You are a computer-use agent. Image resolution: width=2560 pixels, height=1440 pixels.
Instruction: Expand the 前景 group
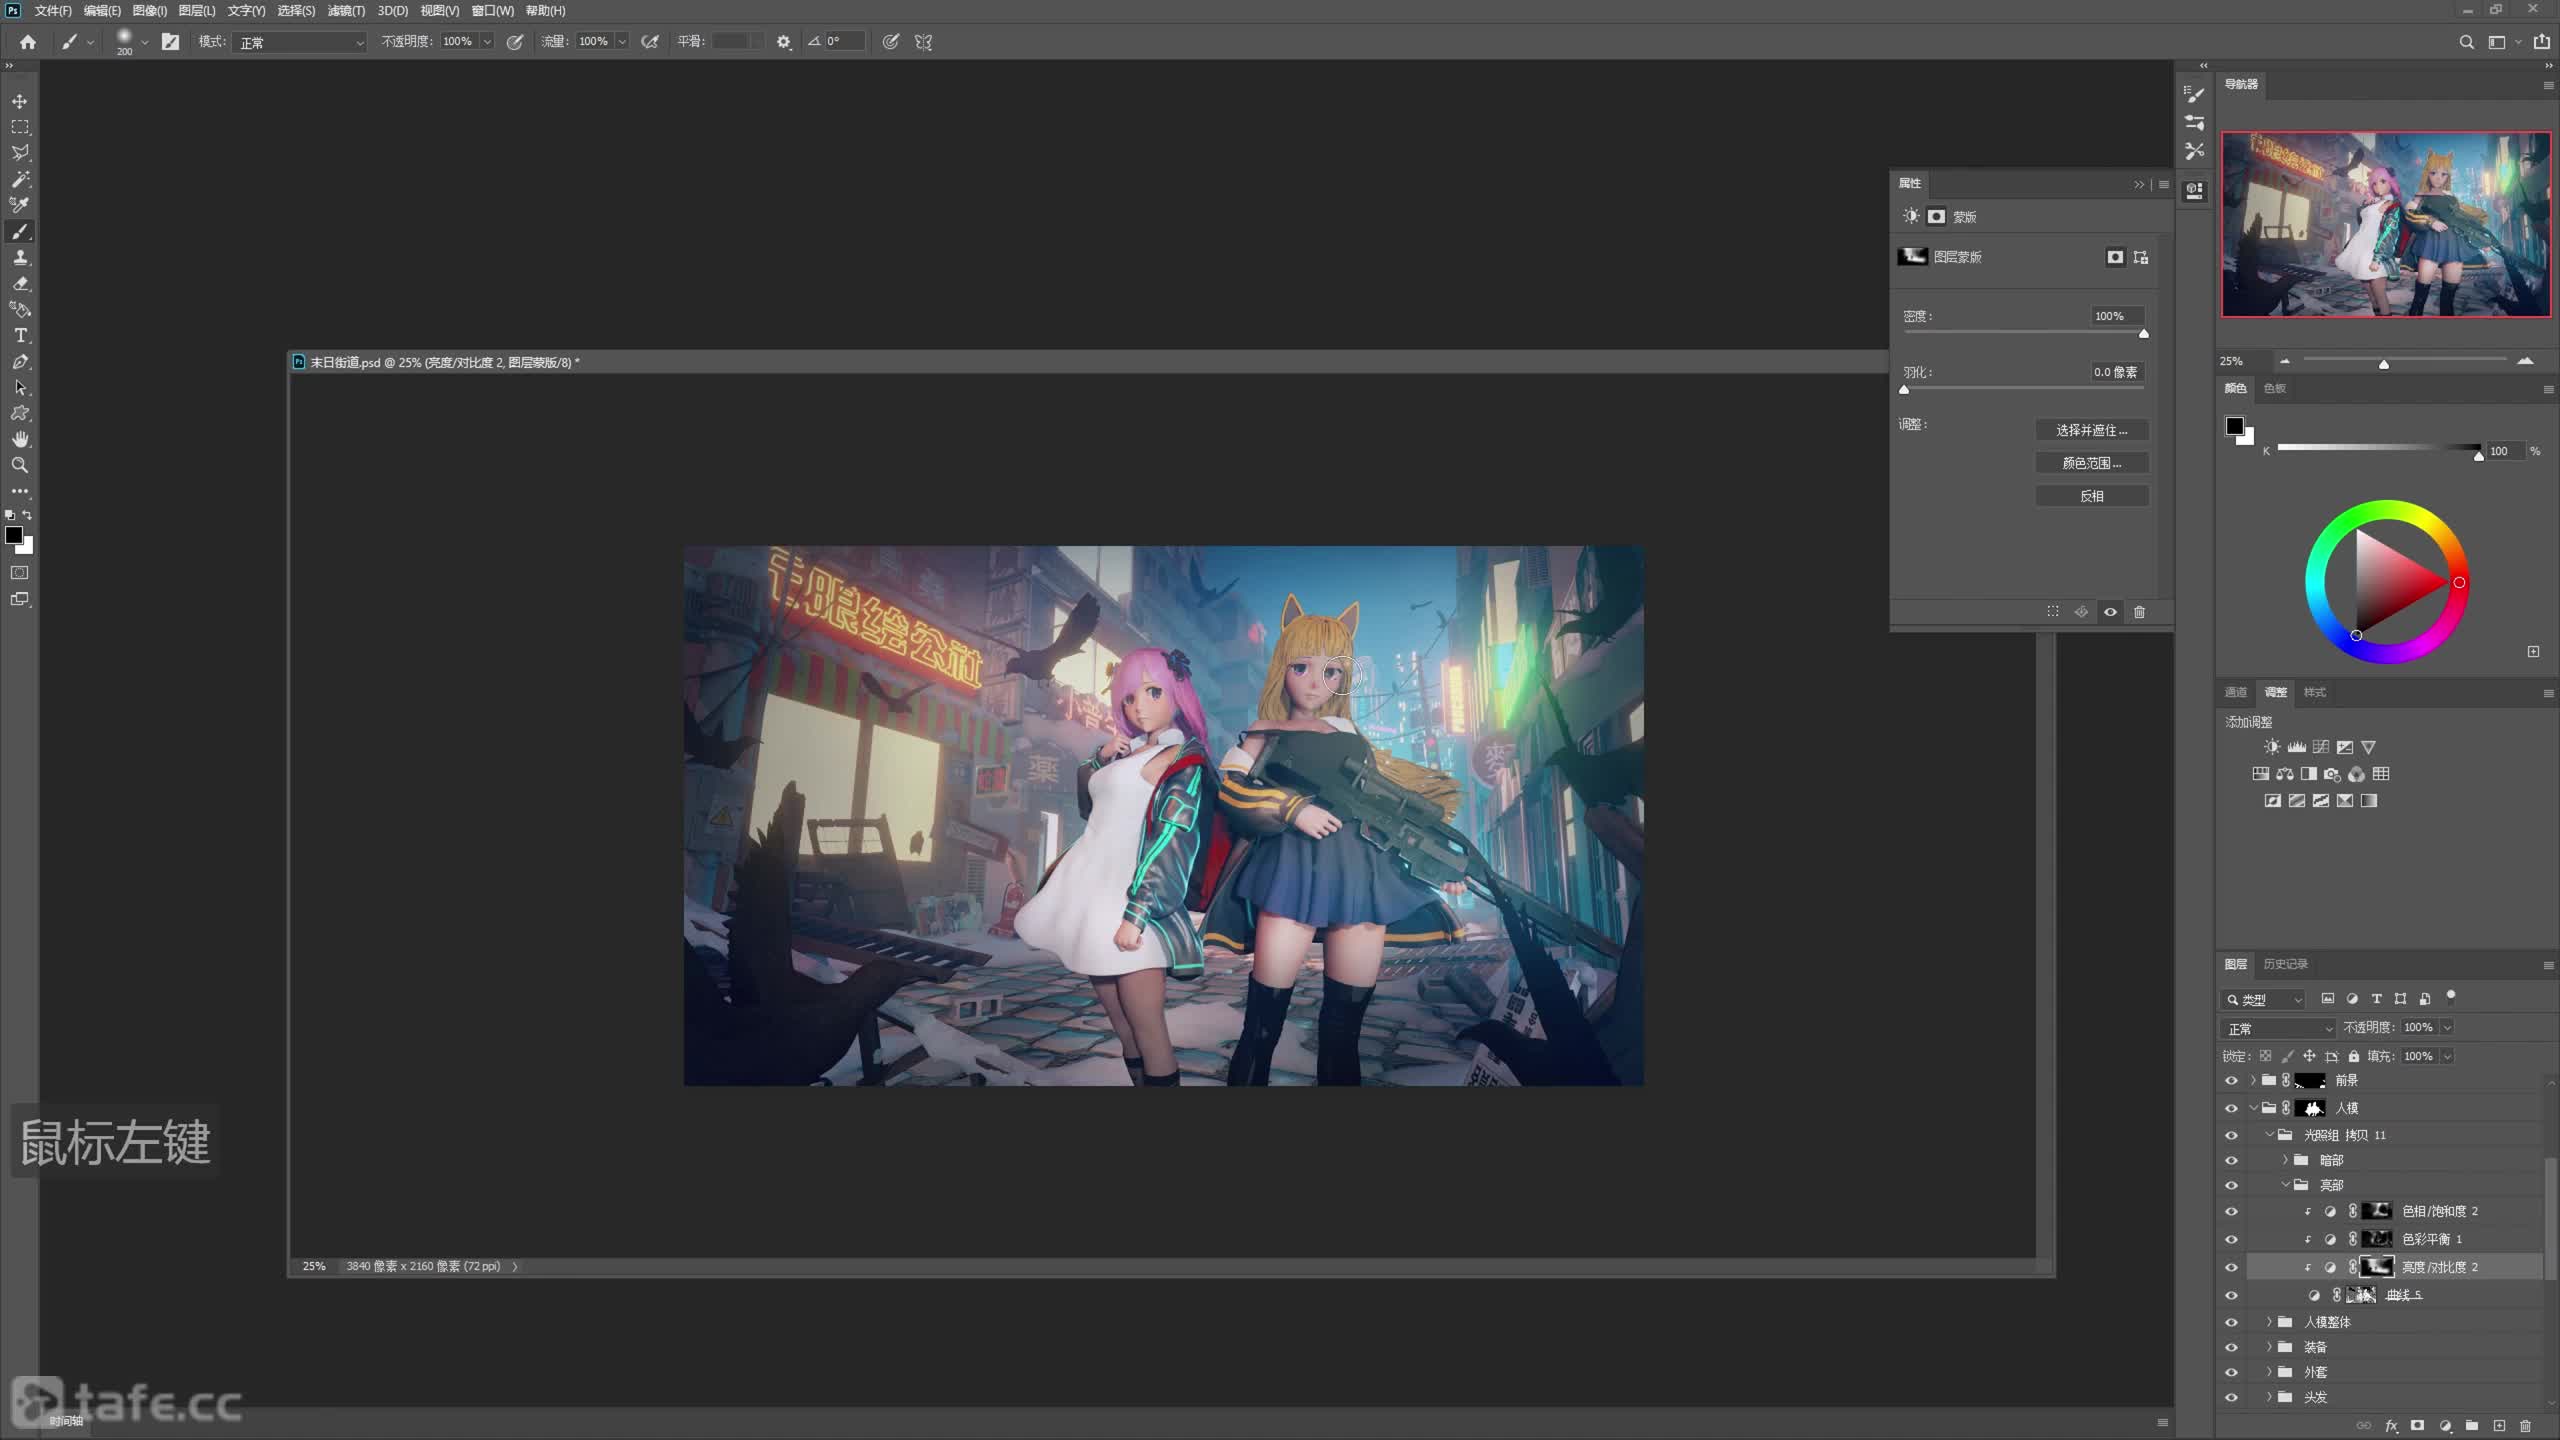pos(2253,1081)
